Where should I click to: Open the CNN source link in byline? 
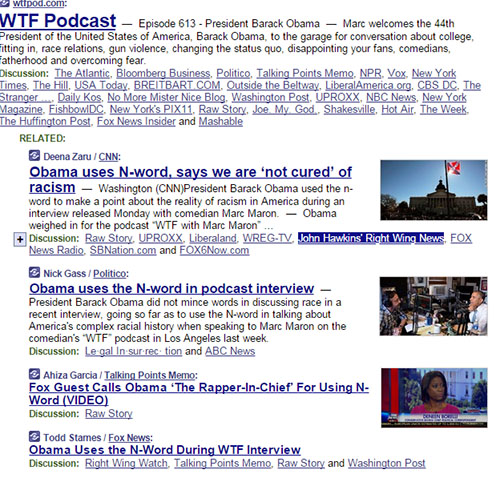click(x=108, y=157)
